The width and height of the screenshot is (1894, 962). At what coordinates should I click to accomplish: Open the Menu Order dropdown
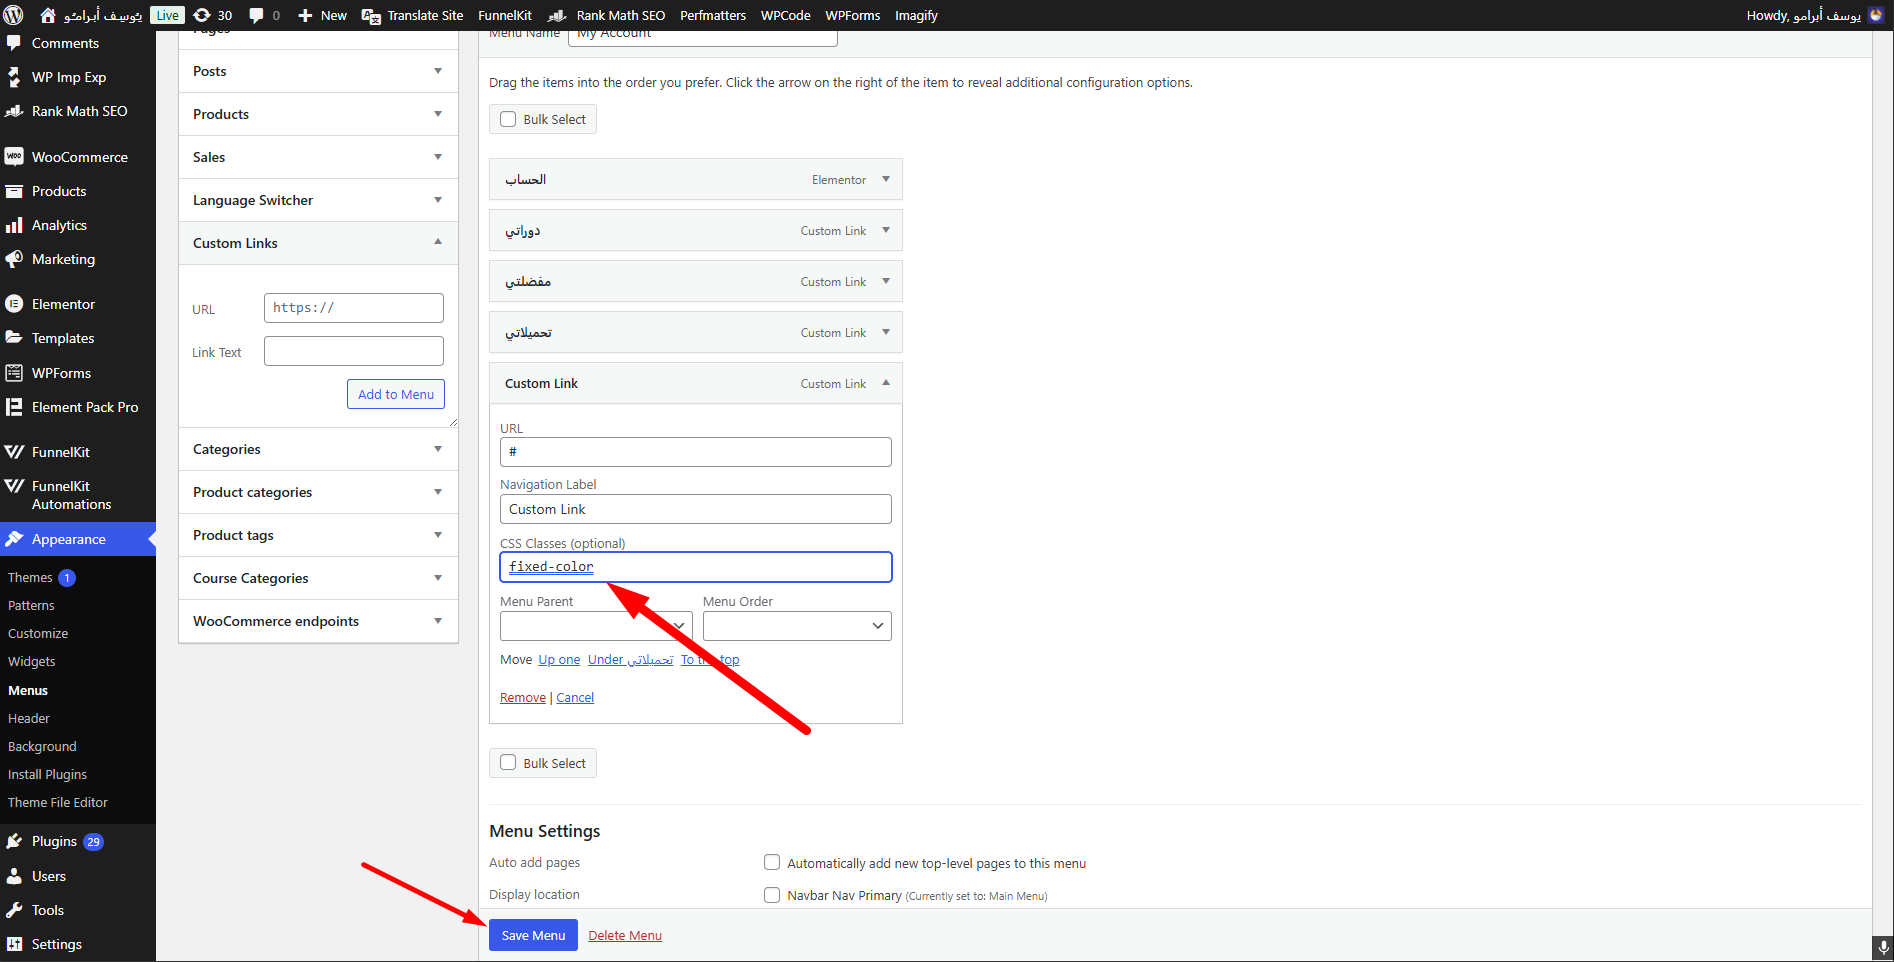[x=796, y=626]
